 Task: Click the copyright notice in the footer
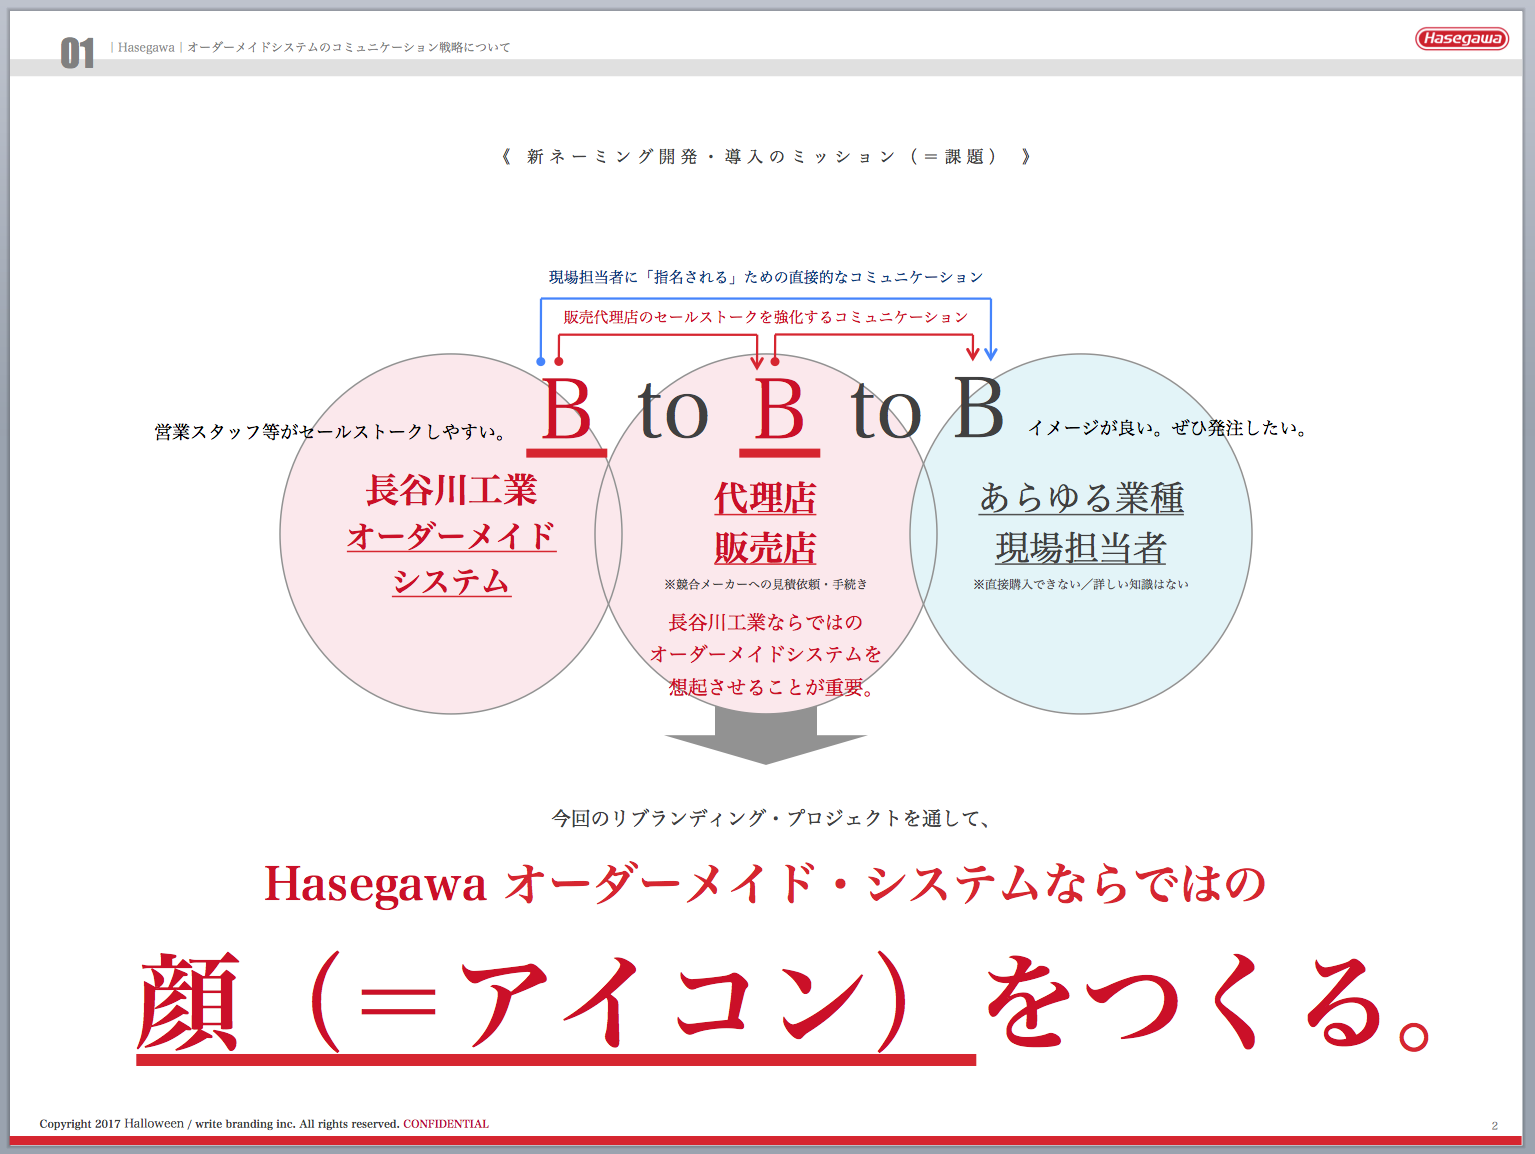coord(219,1124)
